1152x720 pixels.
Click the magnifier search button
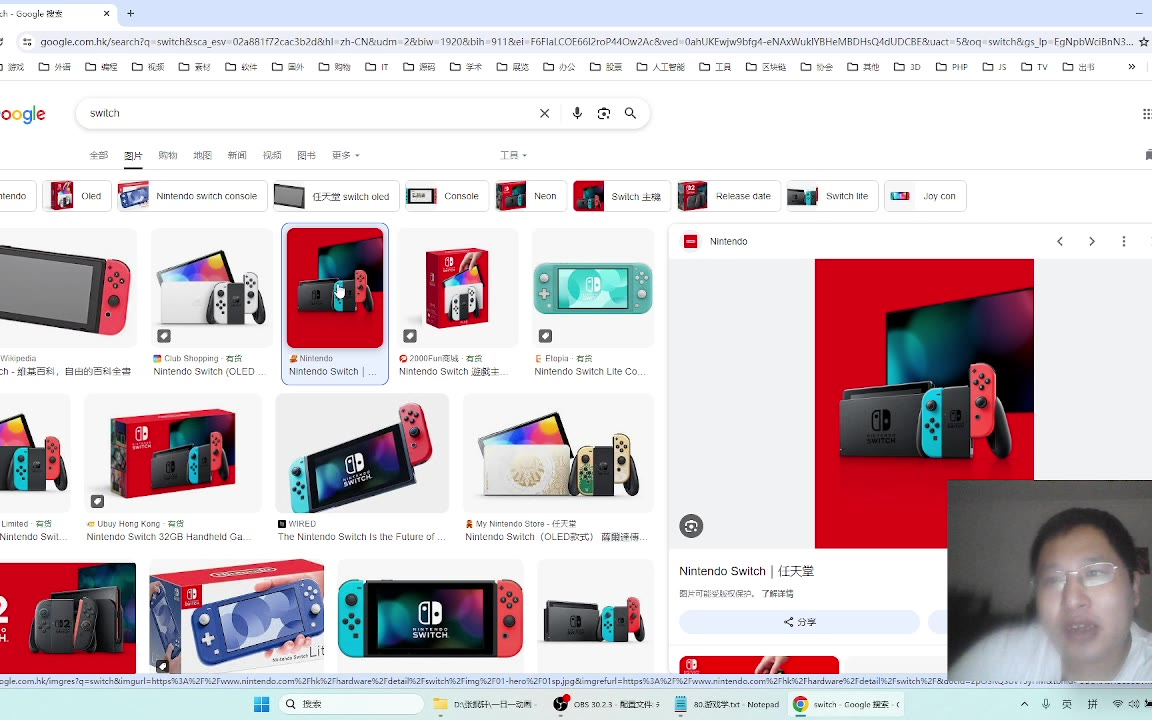pyautogui.click(x=630, y=113)
